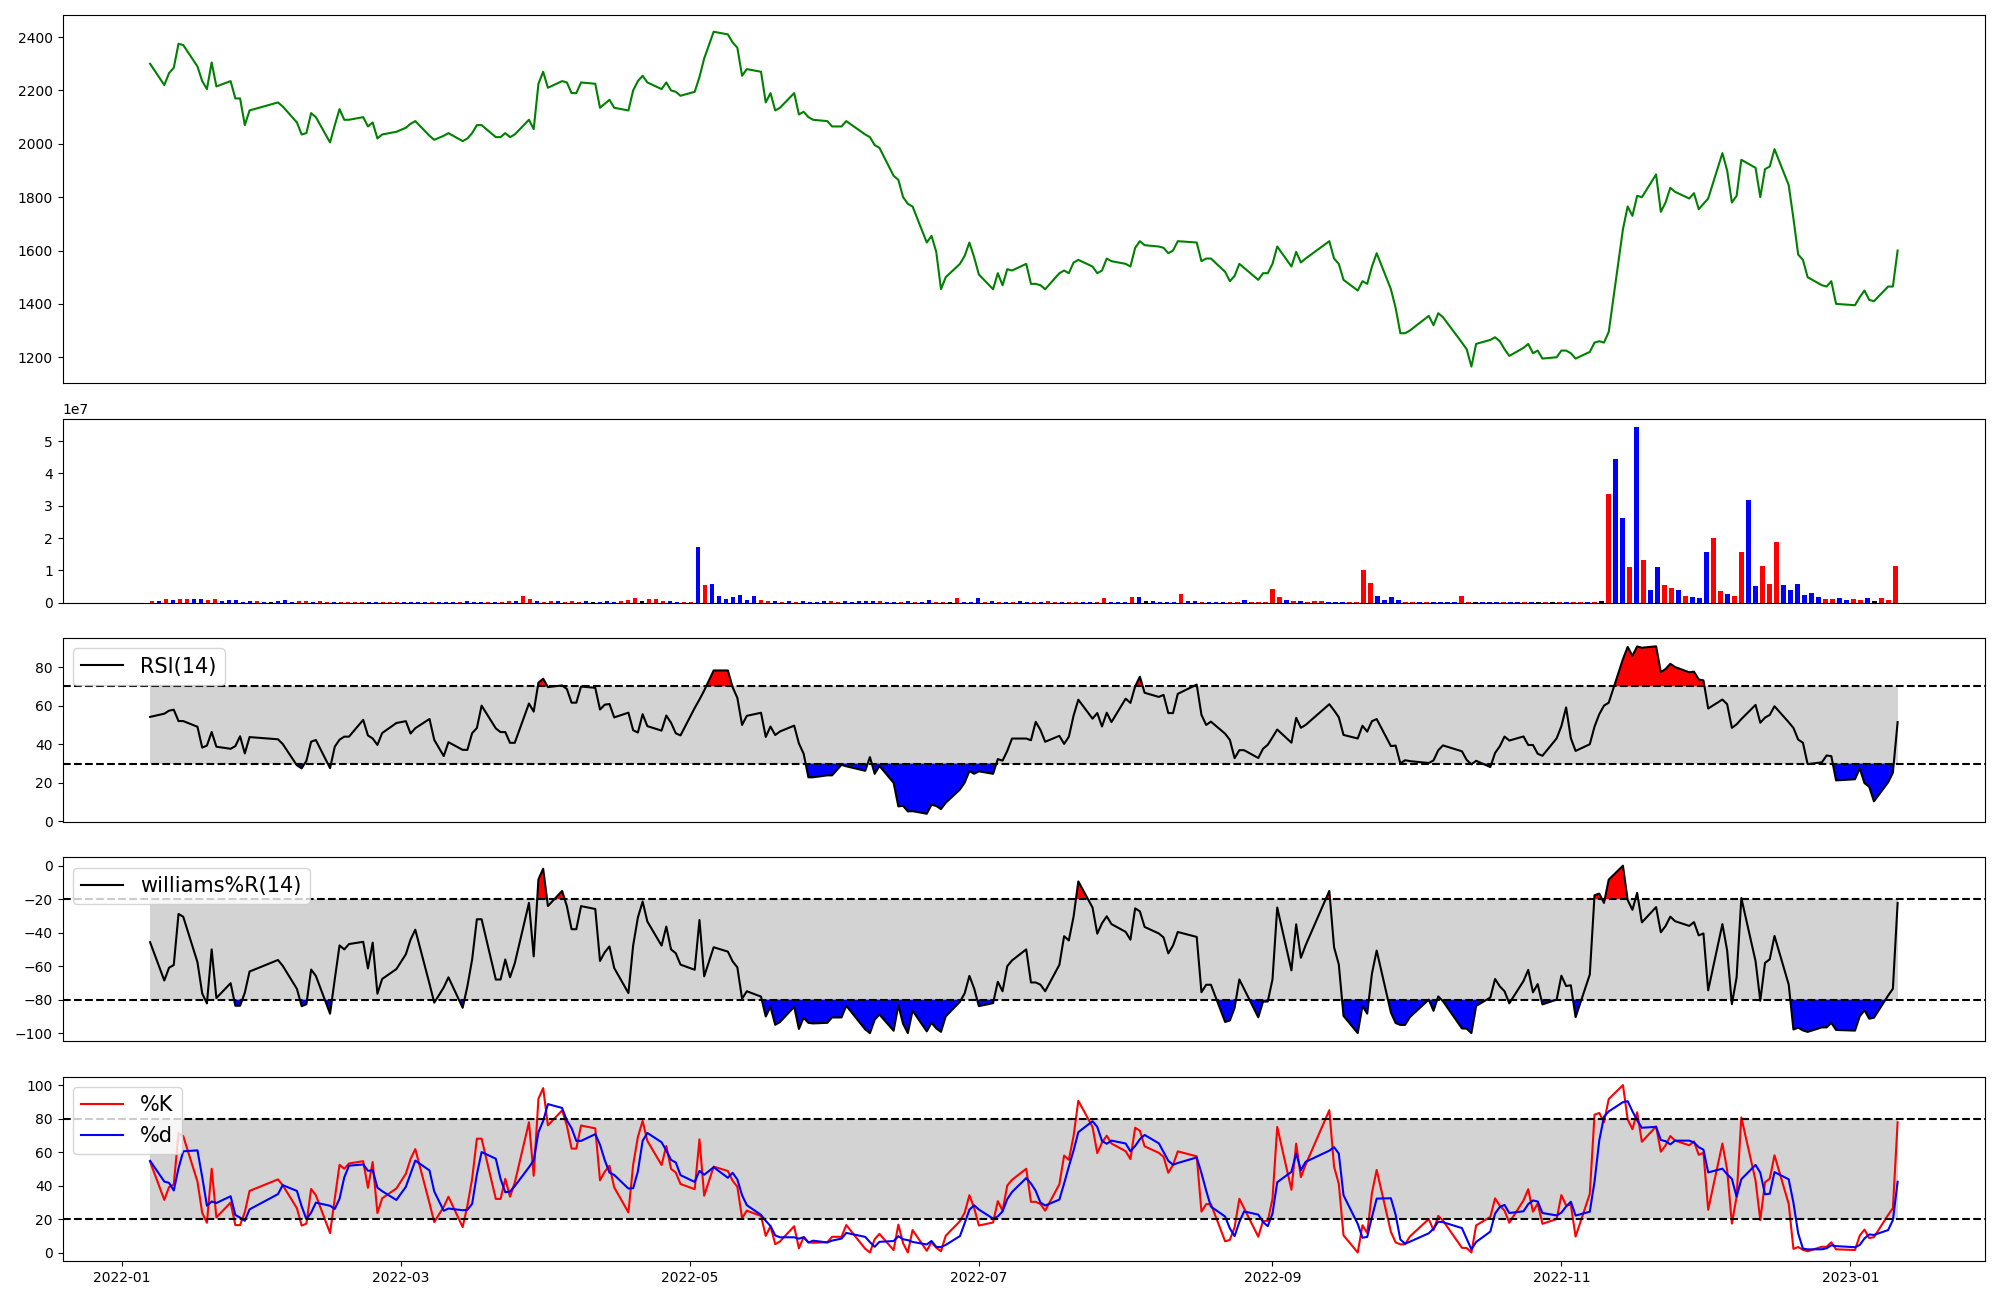Click the 2022-01 x-axis date label
The image size is (2000, 1300).
click(x=122, y=1277)
